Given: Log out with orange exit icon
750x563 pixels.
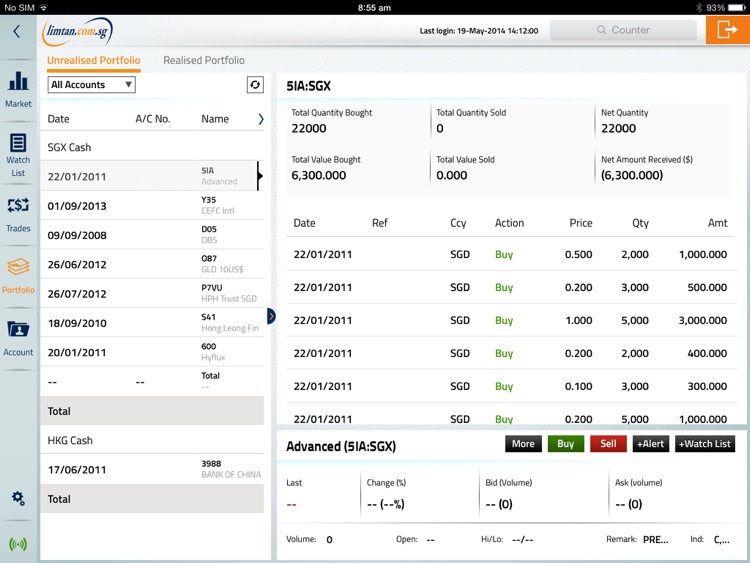Looking at the screenshot, I should (728, 30).
